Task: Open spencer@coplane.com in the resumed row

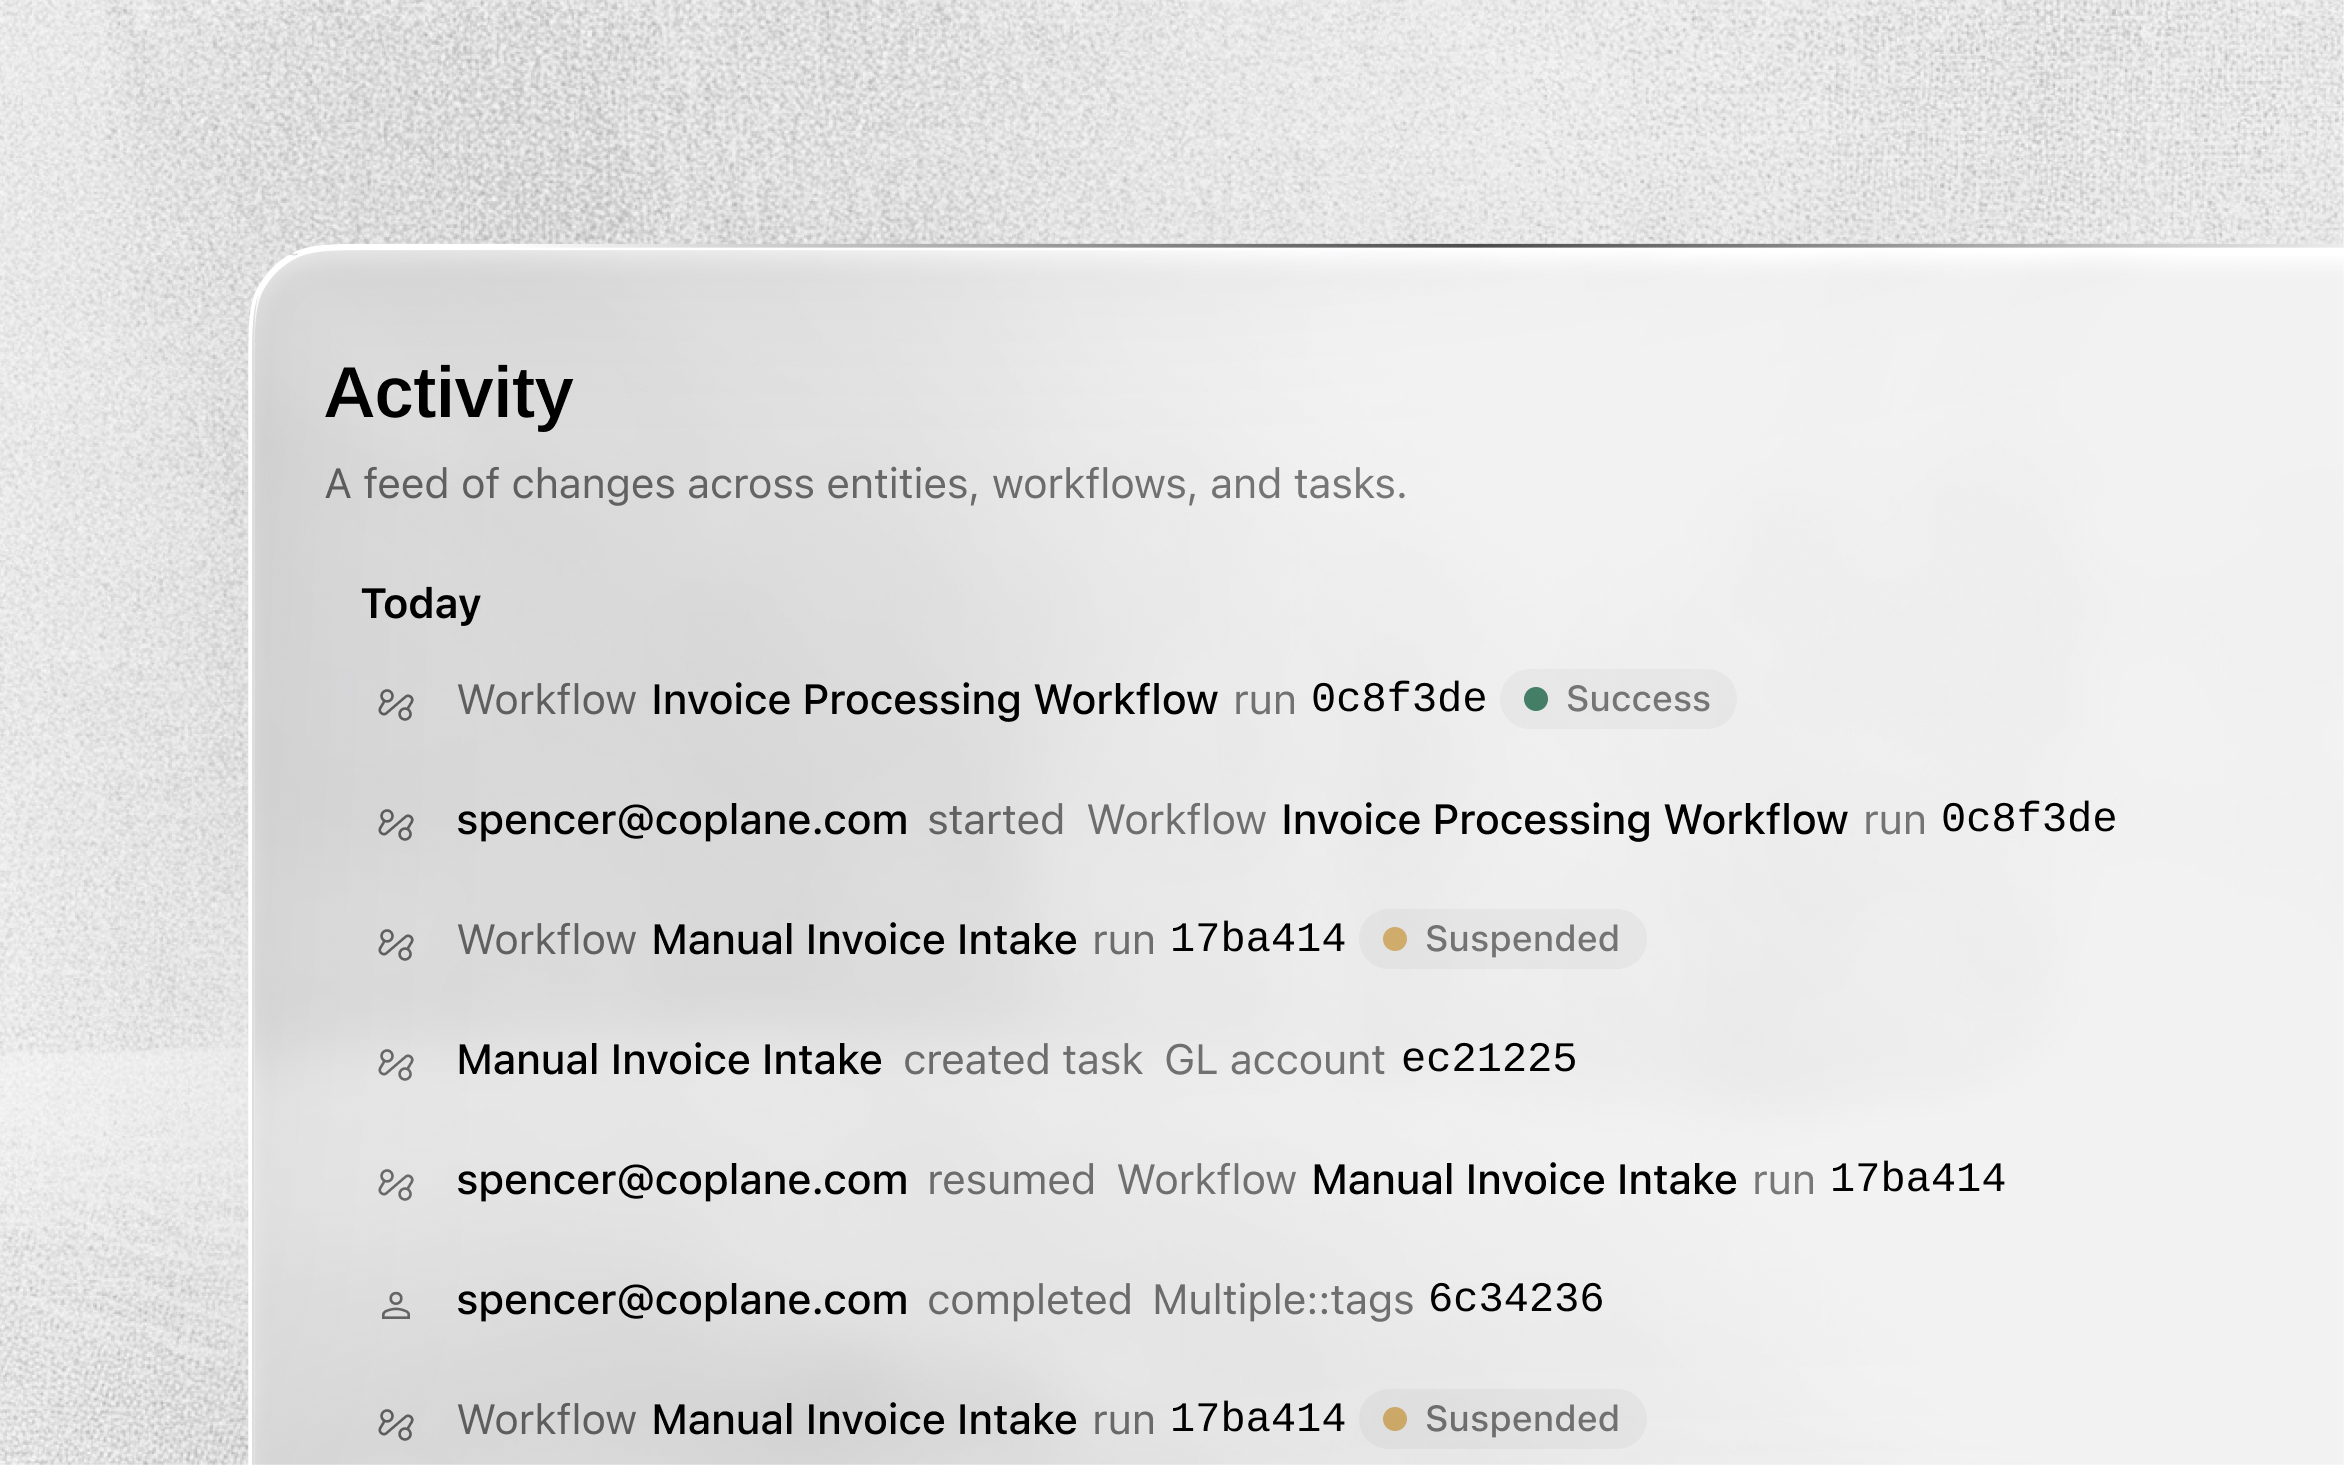Action: pyautogui.click(x=682, y=1180)
